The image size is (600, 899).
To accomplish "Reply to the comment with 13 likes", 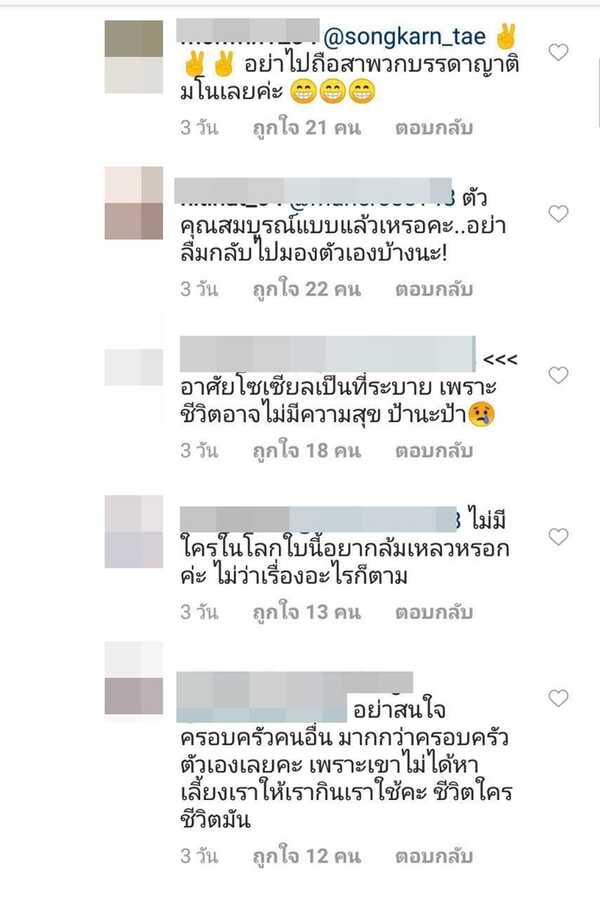I will coord(434,612).
